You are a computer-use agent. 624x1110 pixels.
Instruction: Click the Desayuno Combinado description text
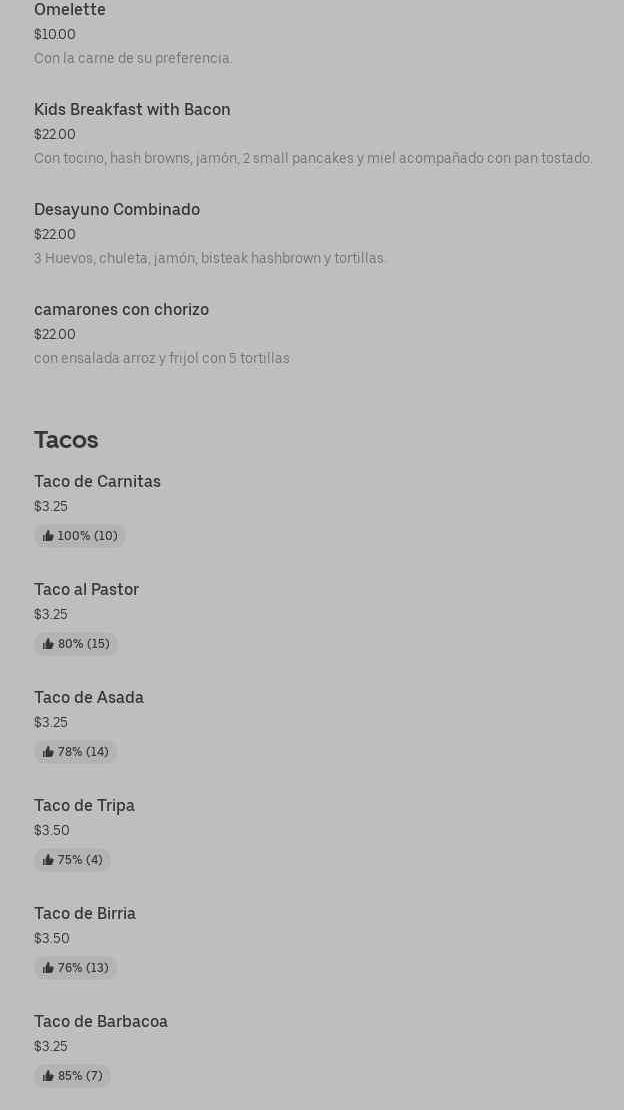[210, 259]
